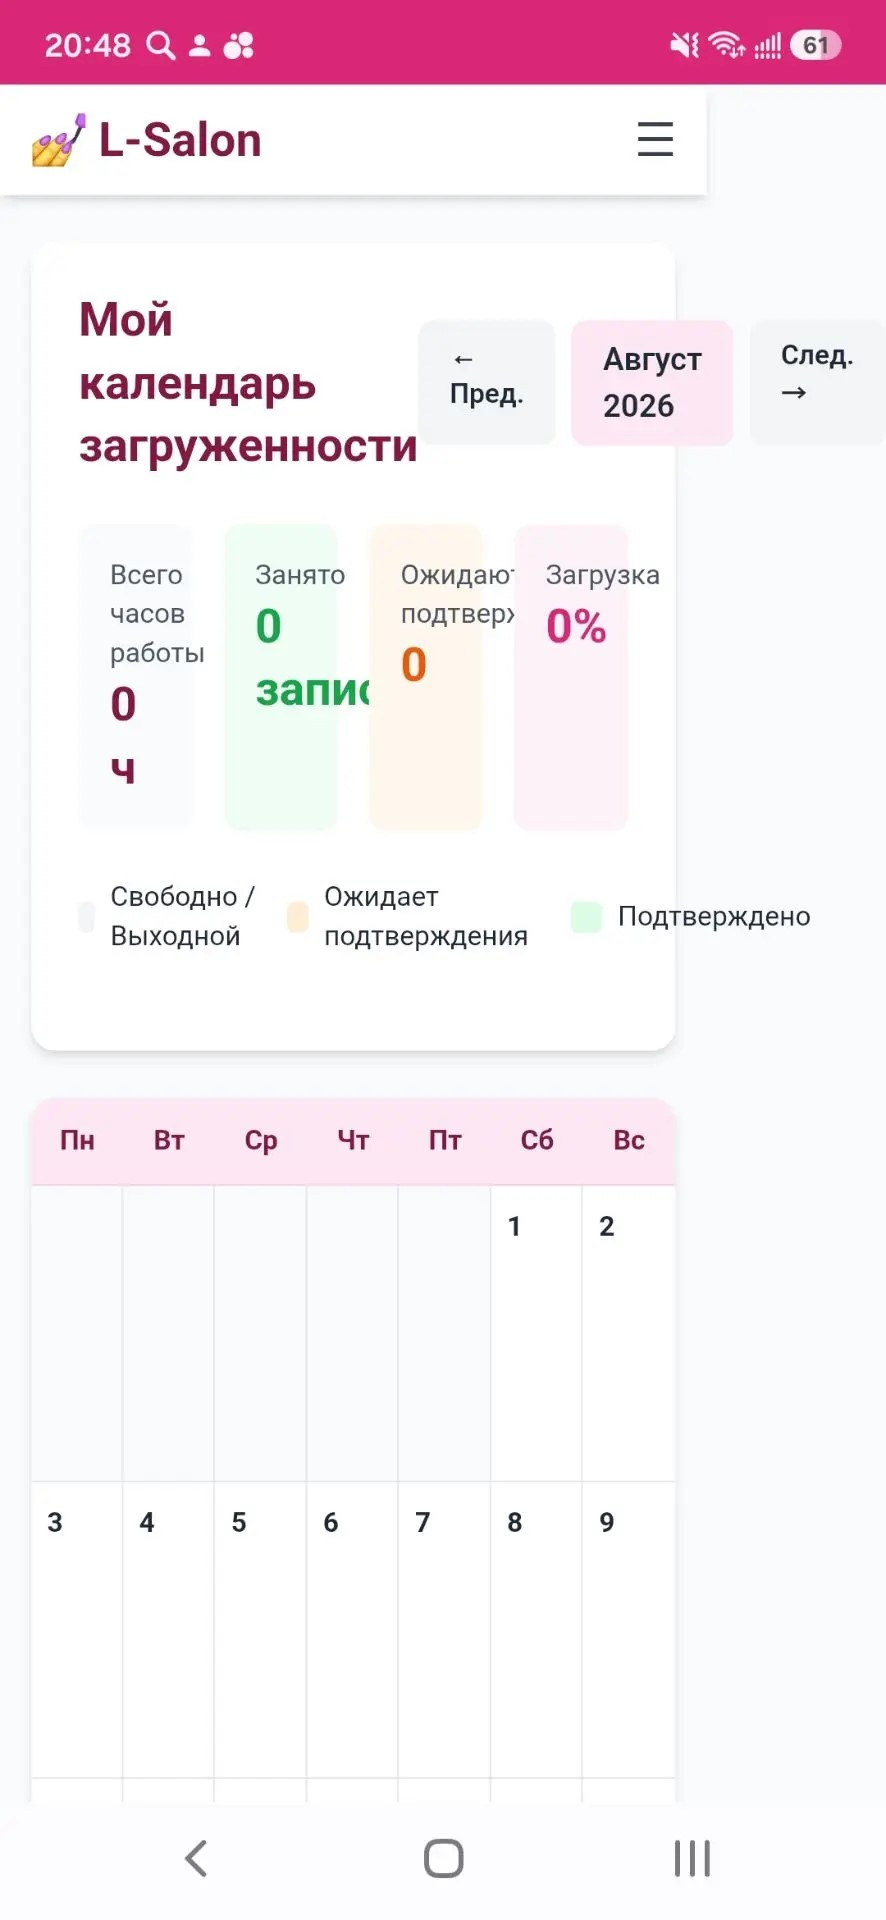The image size is (886, 1920).
Task: Tap the L-Salon nail polish logo
Action: click(x=58, y=140)
